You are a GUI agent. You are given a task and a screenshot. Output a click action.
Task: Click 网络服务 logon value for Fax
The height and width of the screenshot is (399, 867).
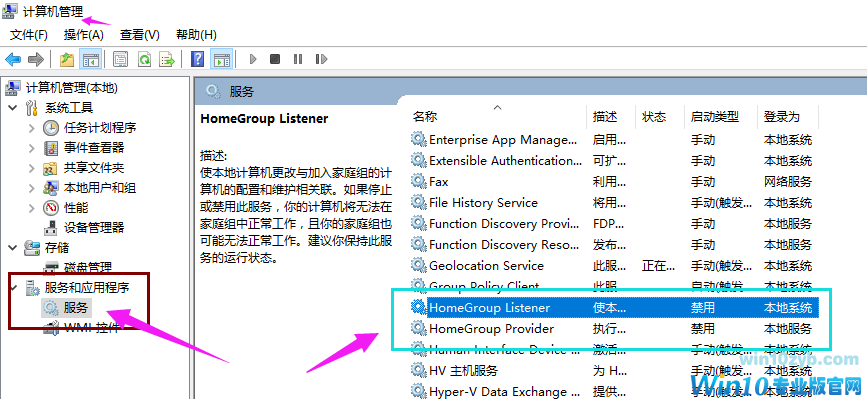point(788,182)
